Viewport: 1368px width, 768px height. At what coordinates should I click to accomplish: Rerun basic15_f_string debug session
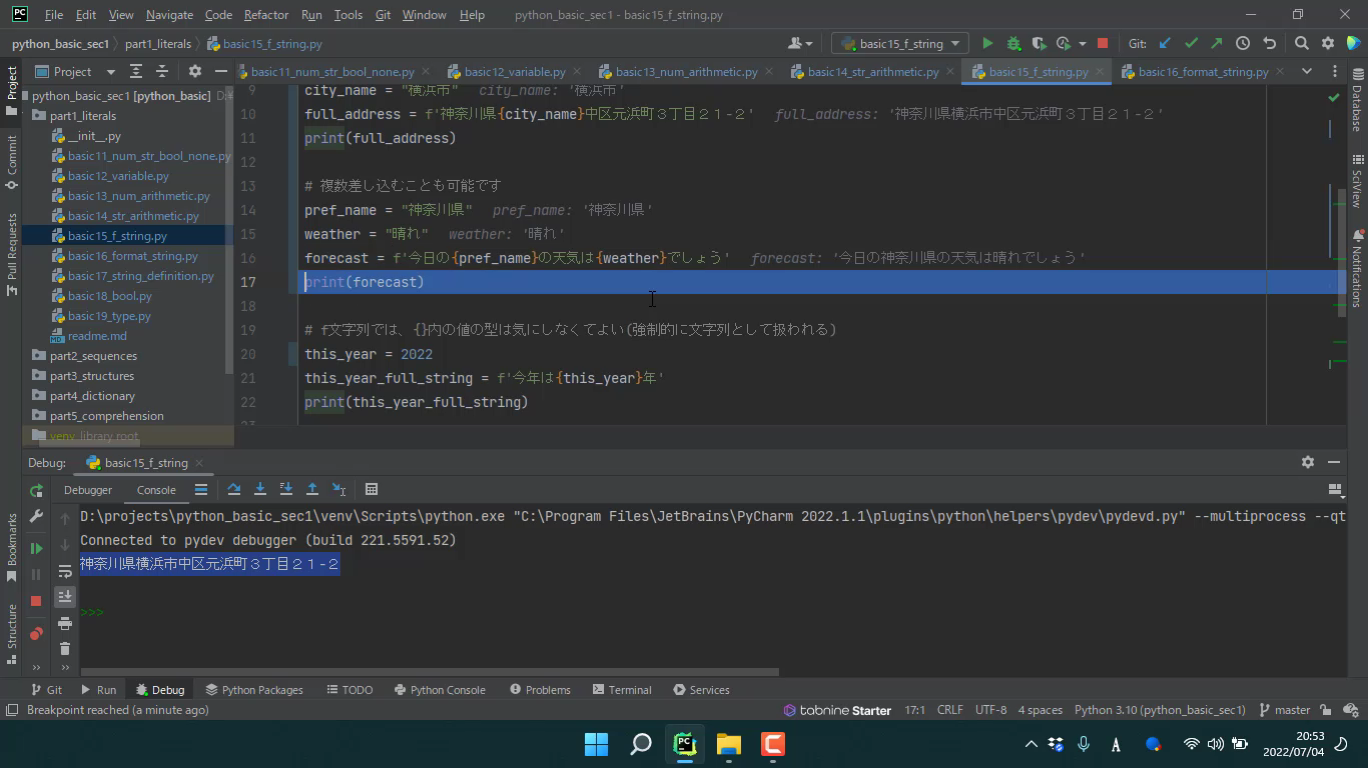click(x=36, y=490)
